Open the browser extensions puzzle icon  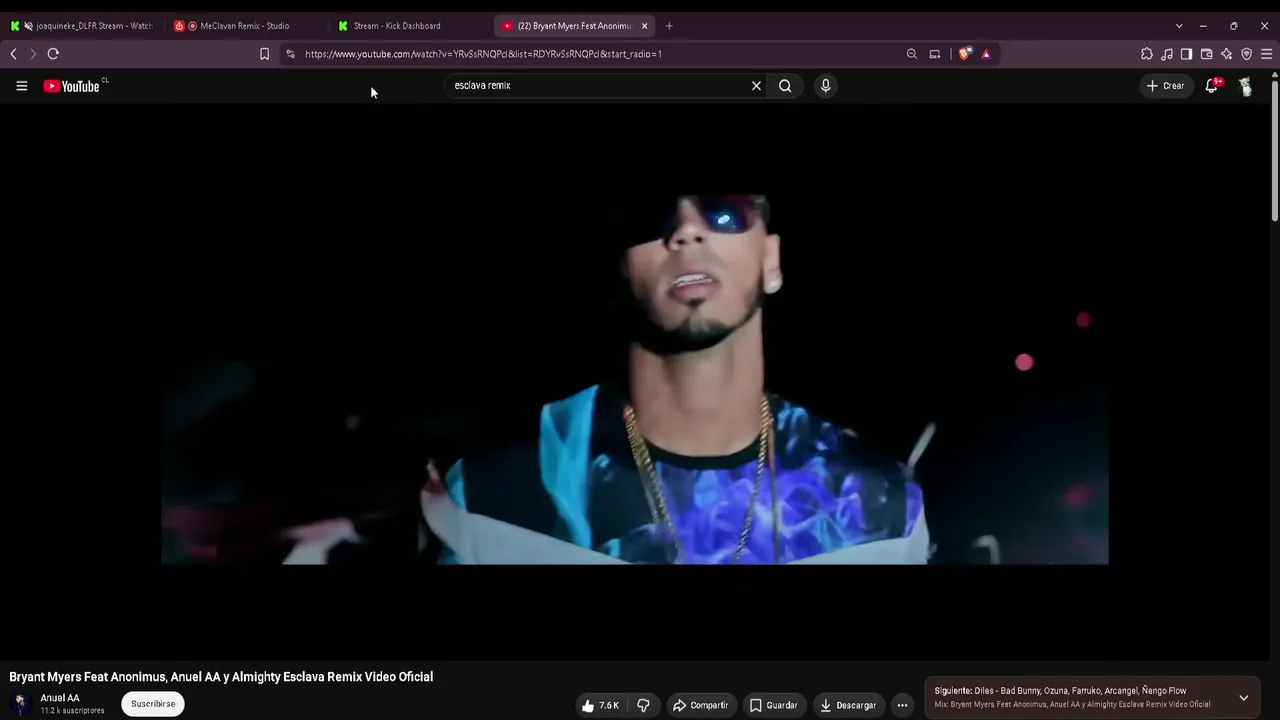[1147, 54]
